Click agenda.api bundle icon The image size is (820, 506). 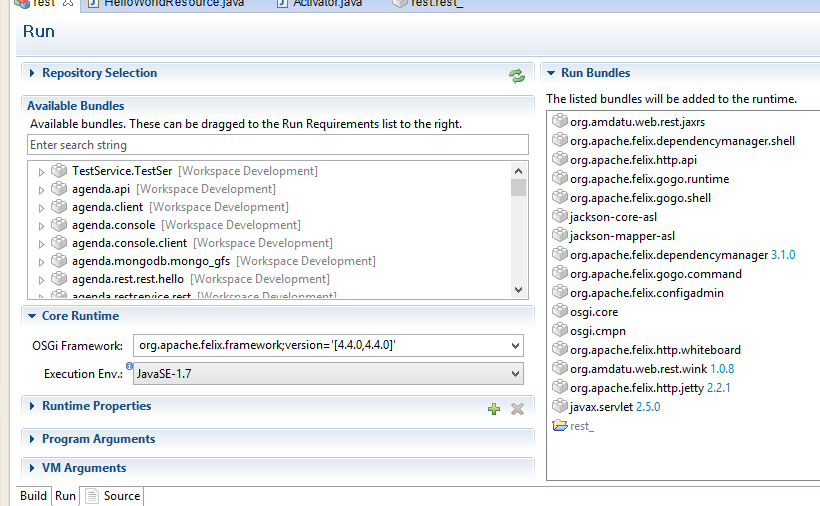point(59,188)
